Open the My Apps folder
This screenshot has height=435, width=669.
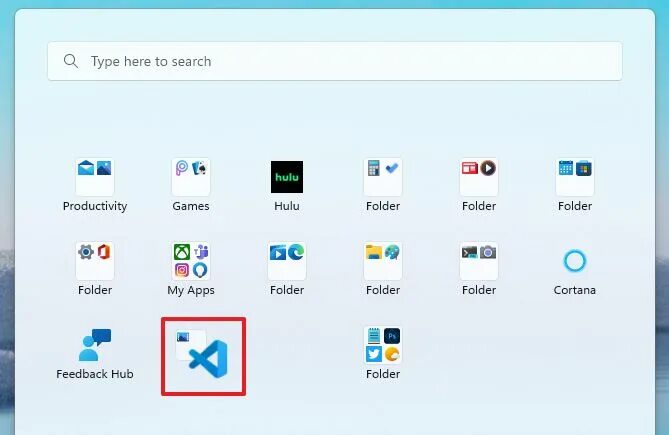[x=191, y=261]
